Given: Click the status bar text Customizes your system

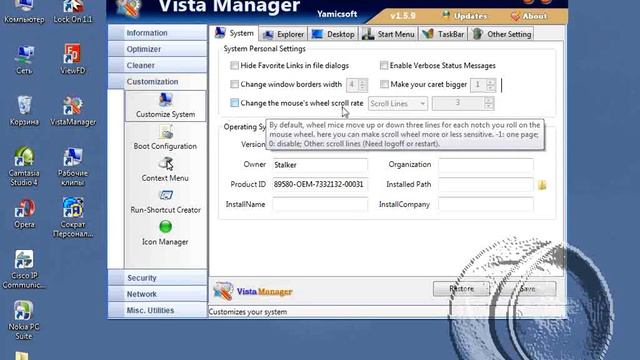Looking at the screenshot, I should (x=248, y=312).
